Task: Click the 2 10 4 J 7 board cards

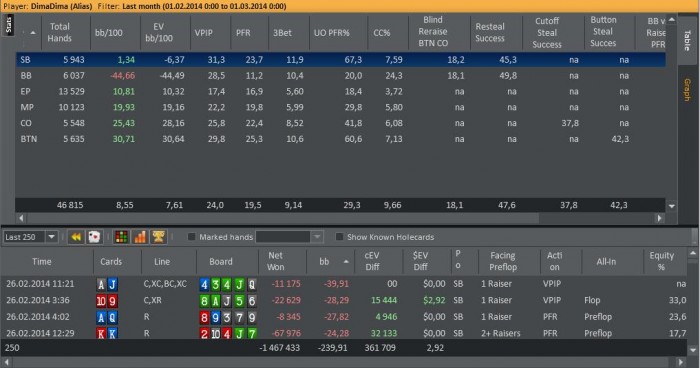Action: pyautogui.click(x=228, y=333)
